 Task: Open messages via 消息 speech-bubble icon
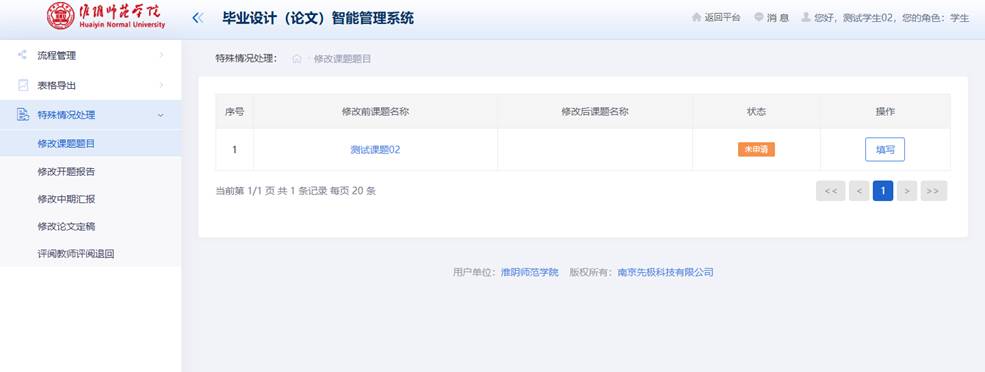759,18
